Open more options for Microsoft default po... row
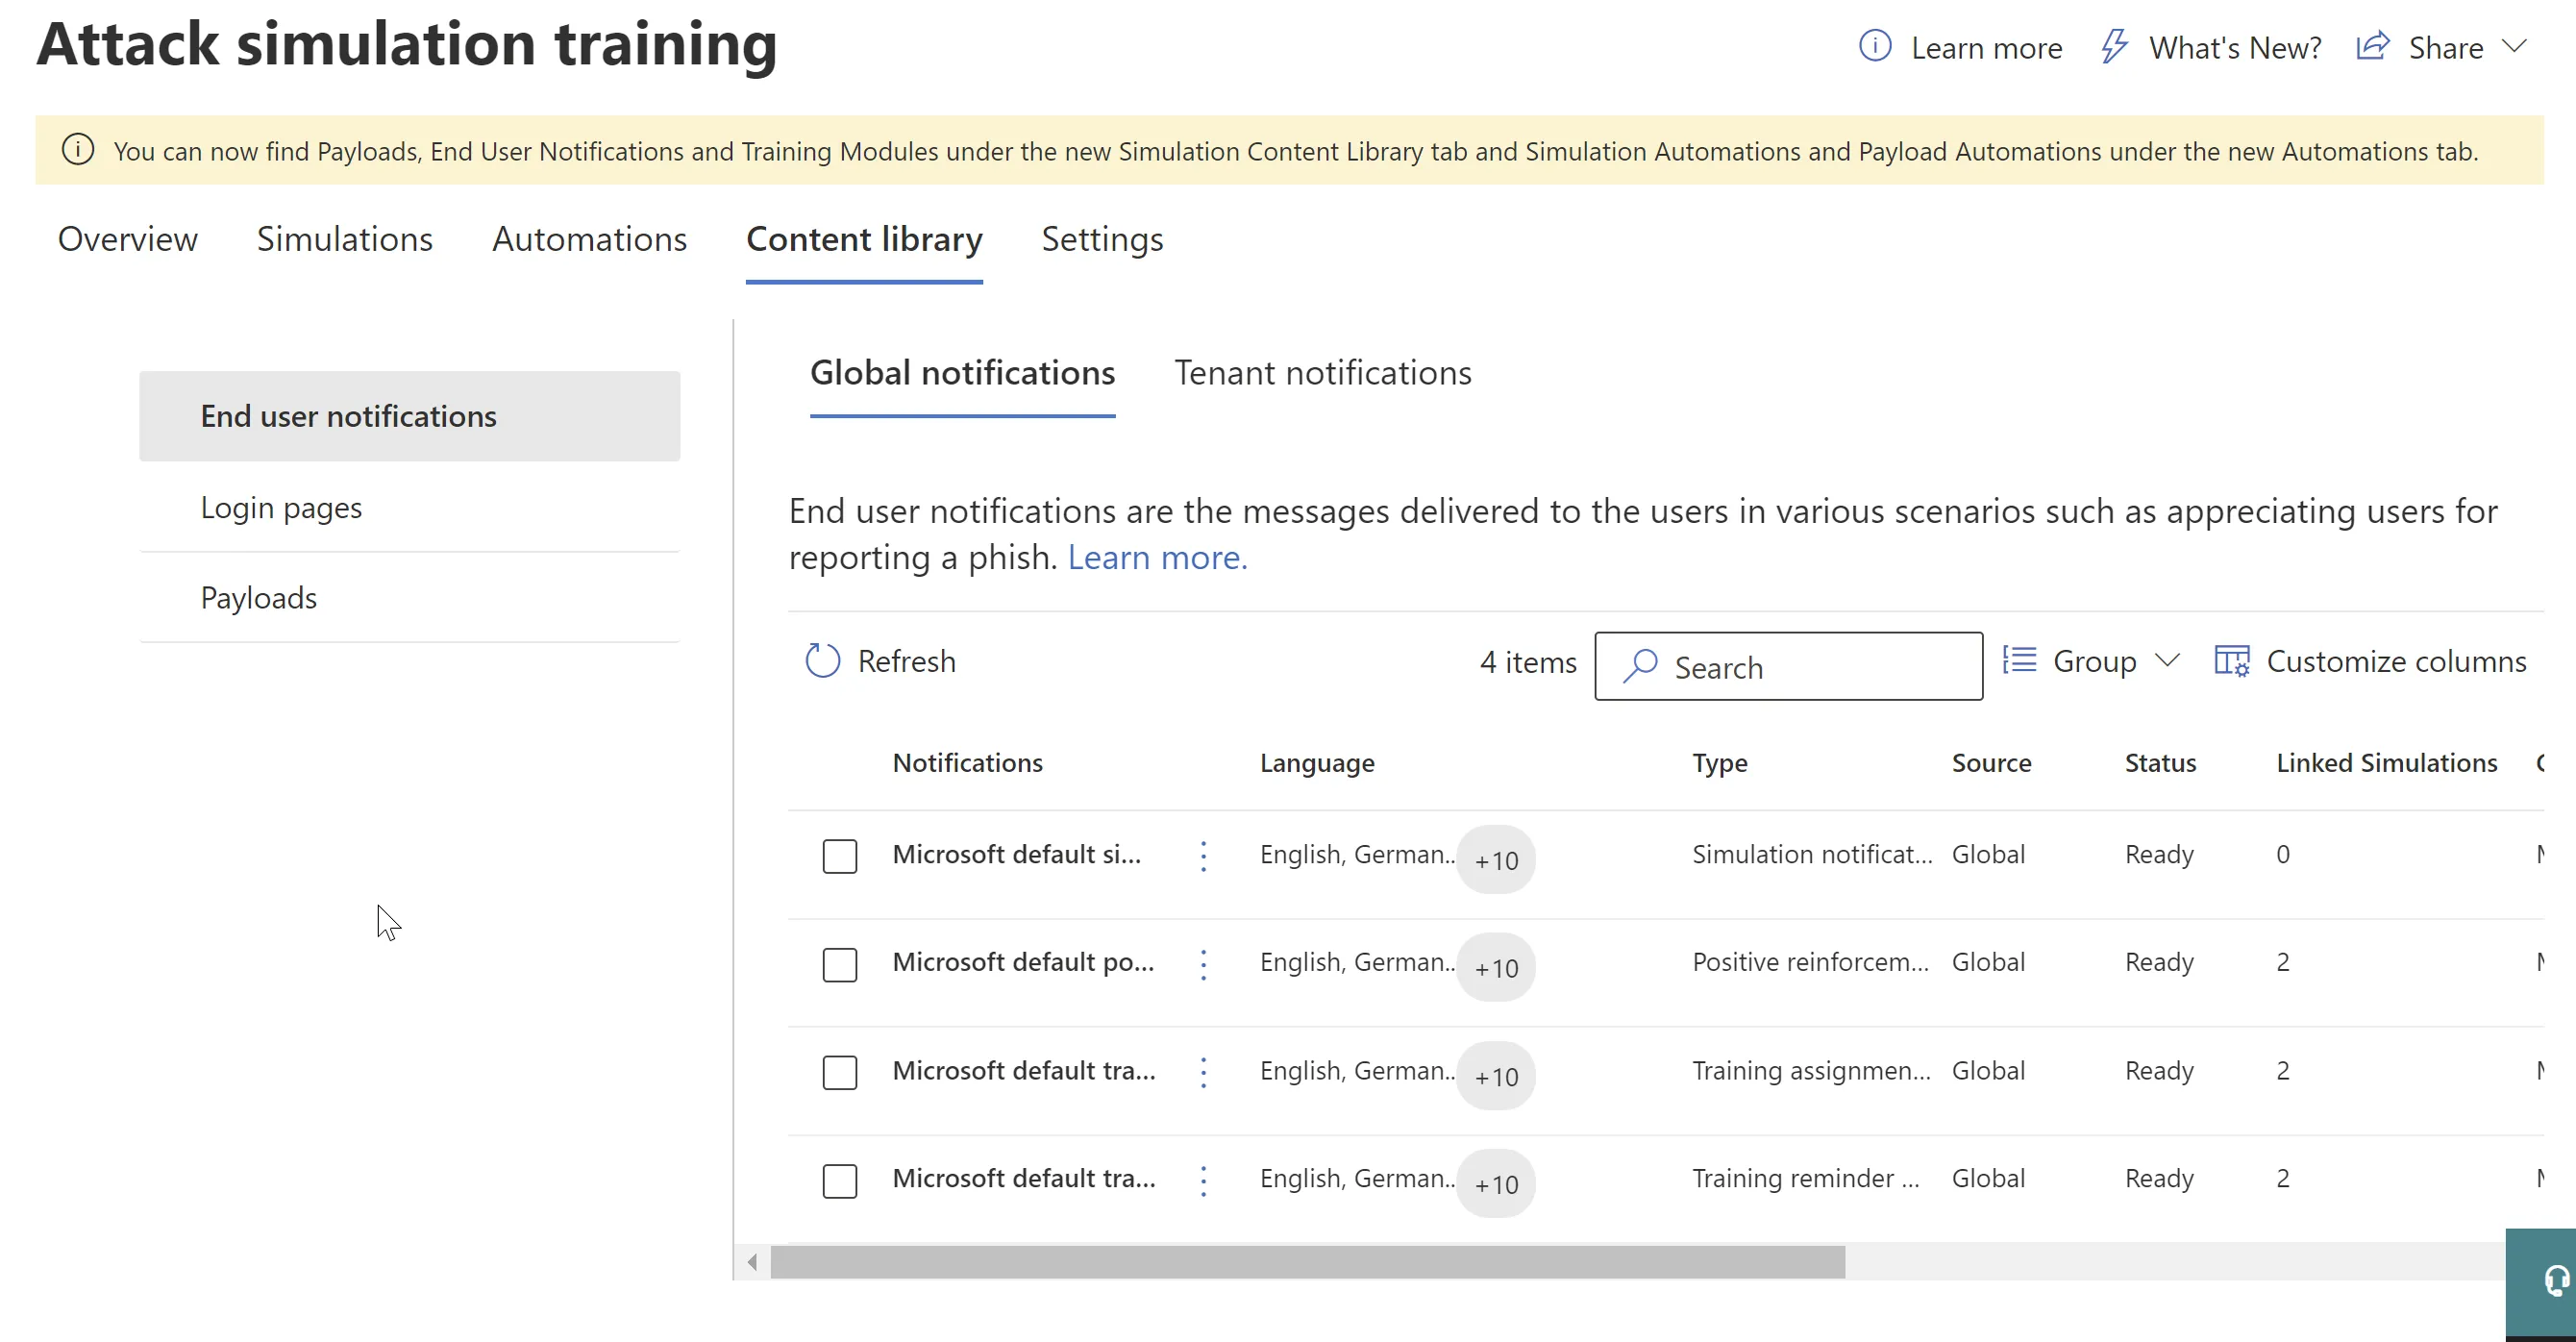 (1204, 964)
